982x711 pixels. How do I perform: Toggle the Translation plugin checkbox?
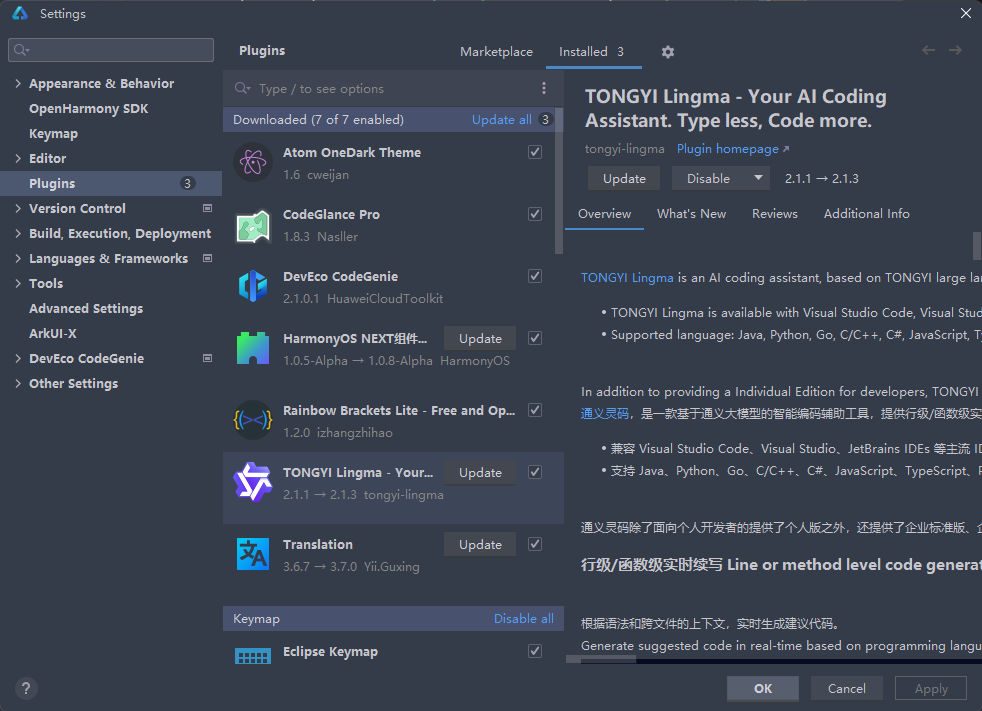point(535,544)
